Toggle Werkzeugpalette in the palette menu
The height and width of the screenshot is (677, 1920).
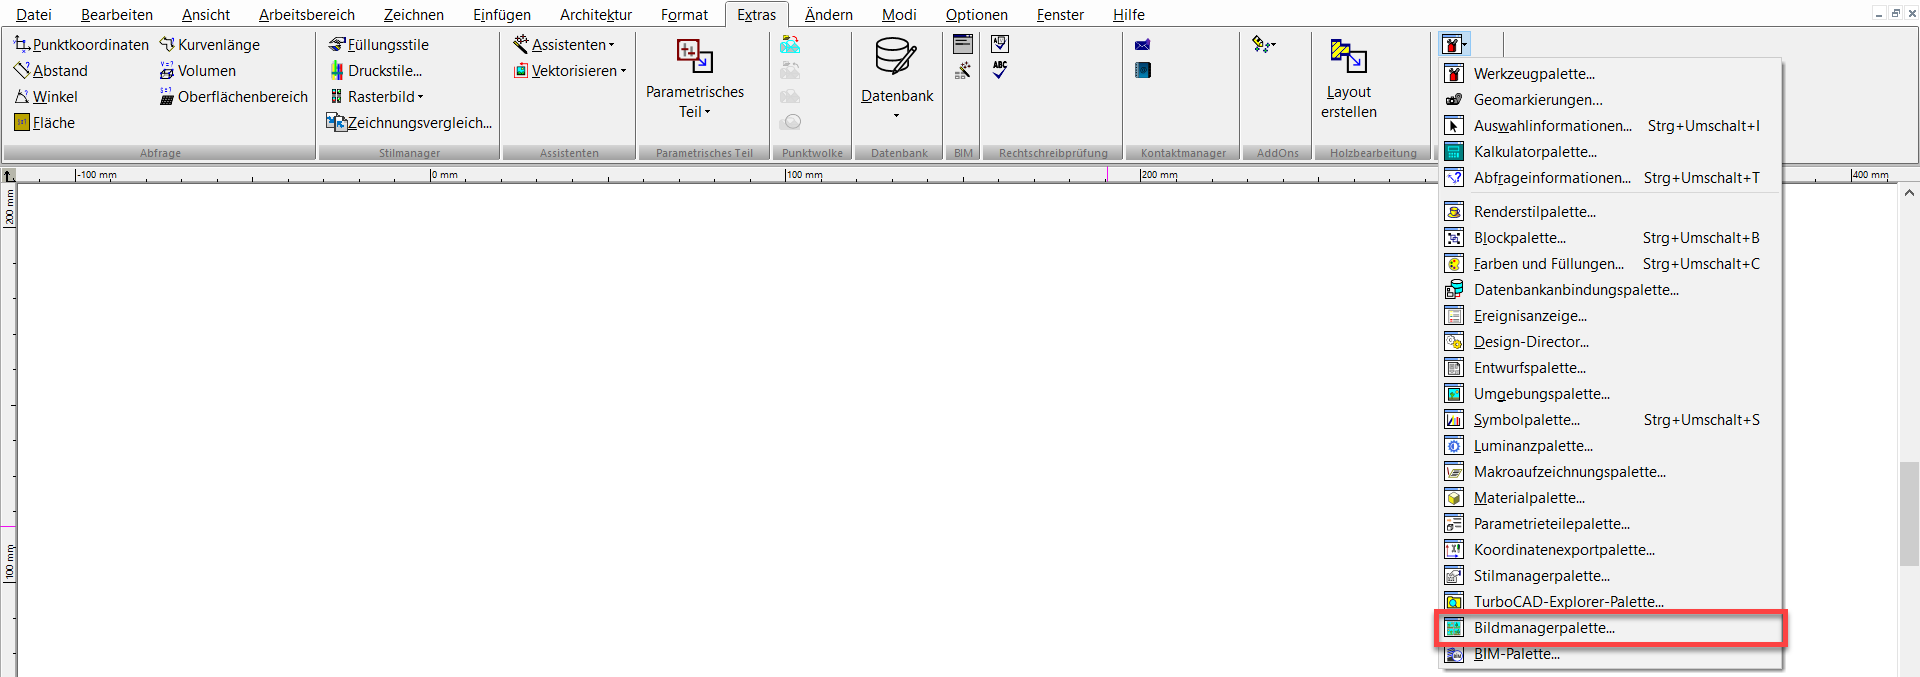pos(1533,74)
